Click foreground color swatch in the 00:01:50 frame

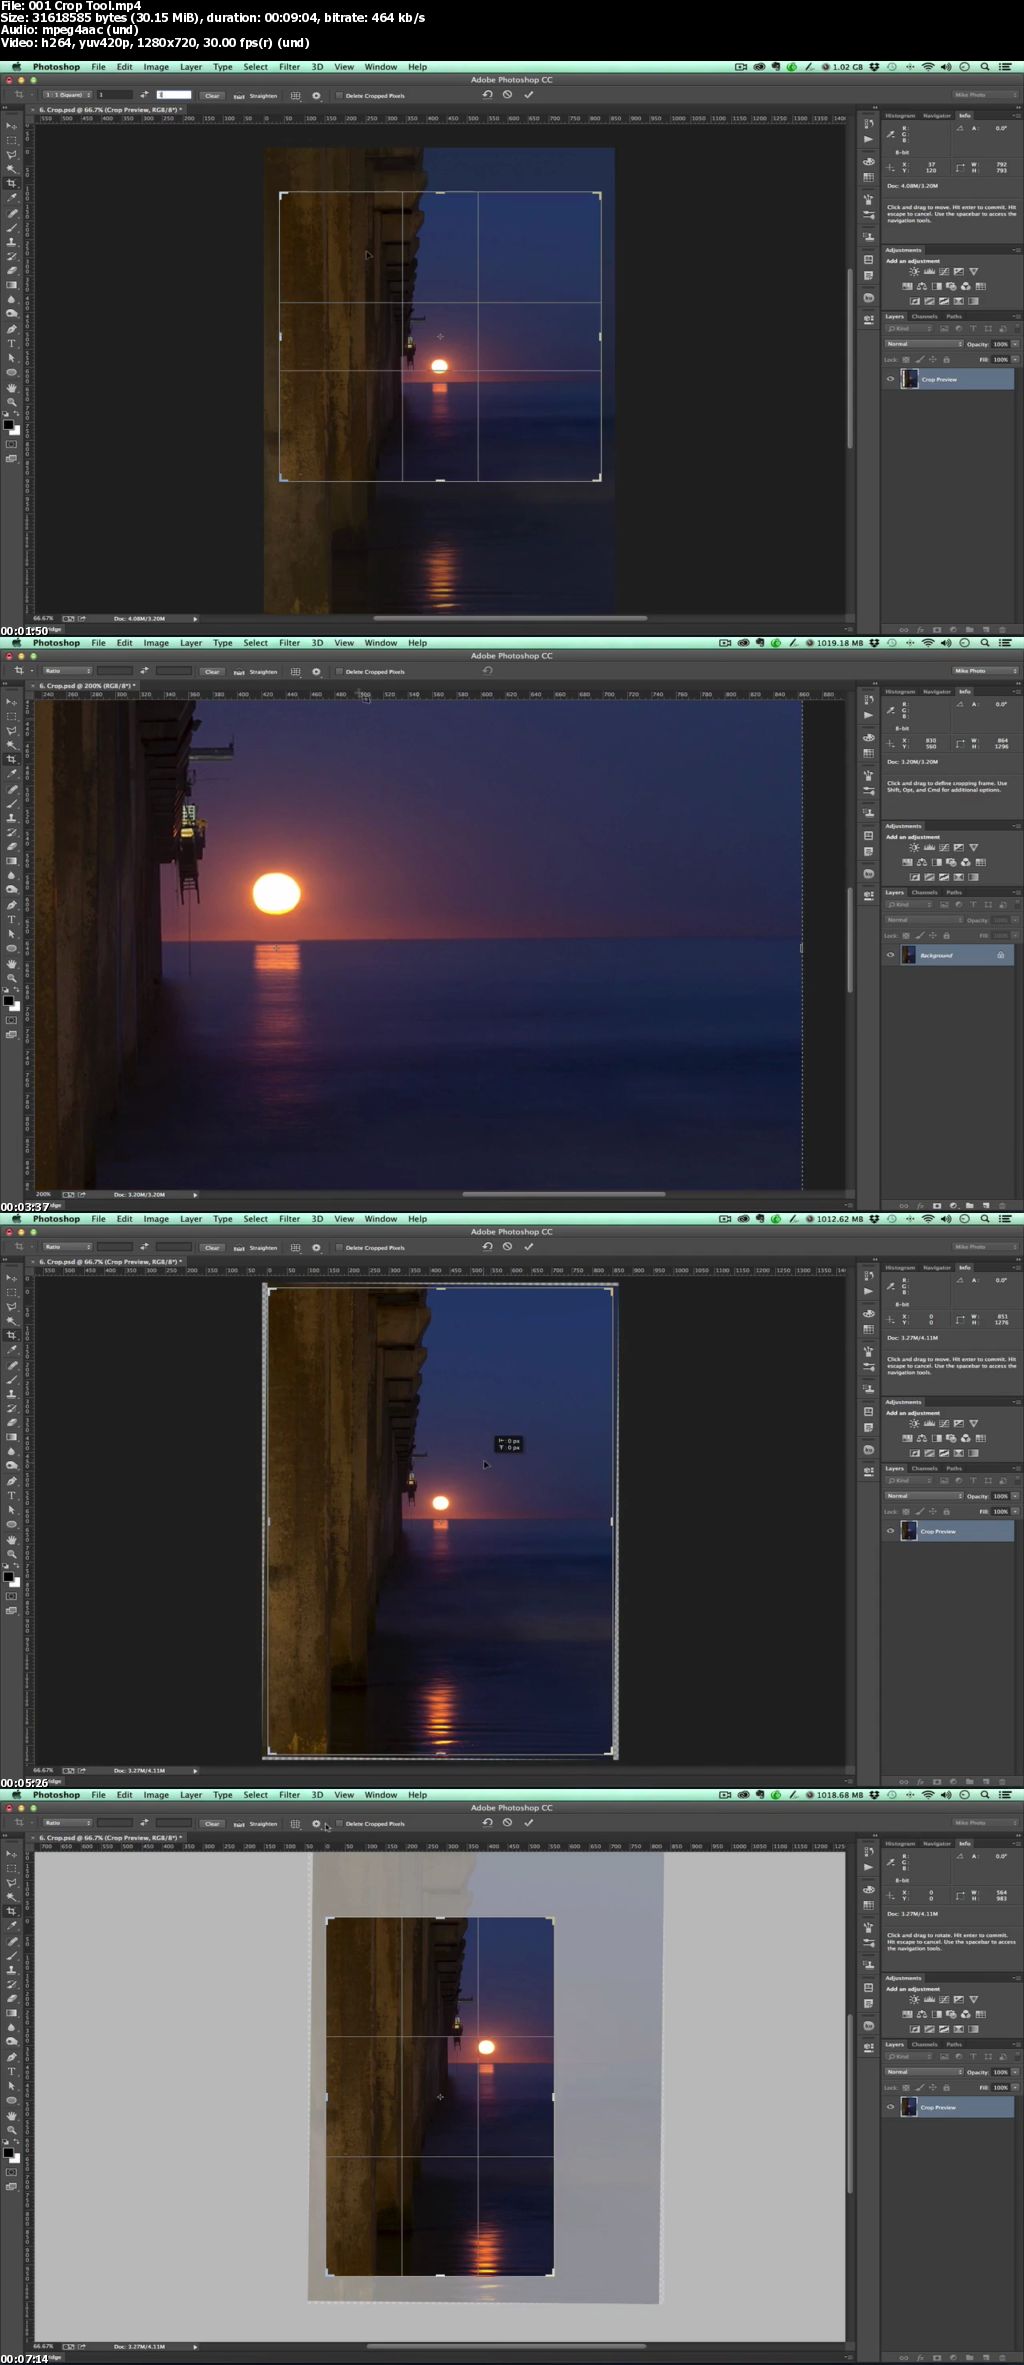(x=8, y=425)
